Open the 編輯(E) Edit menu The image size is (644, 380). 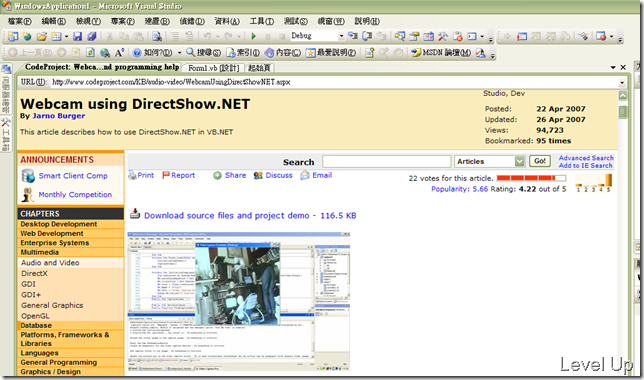pos(53,21)
